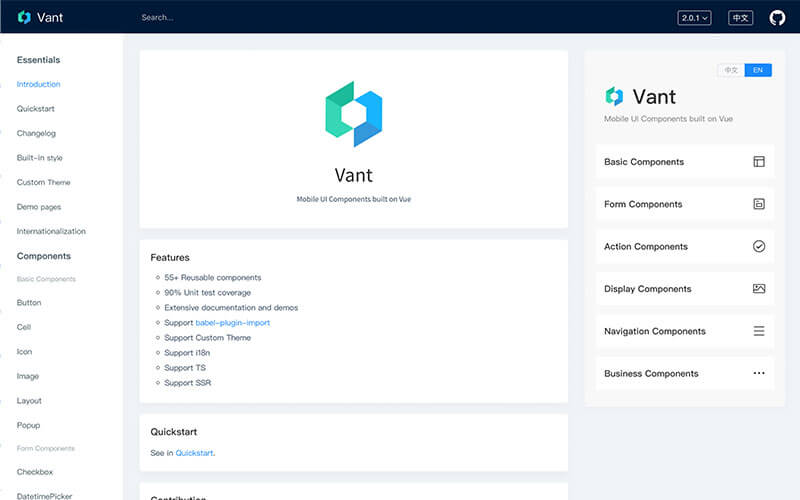Follow the Quickstart link in Quickstart section
800x500 pixels.
pos(194,453)
